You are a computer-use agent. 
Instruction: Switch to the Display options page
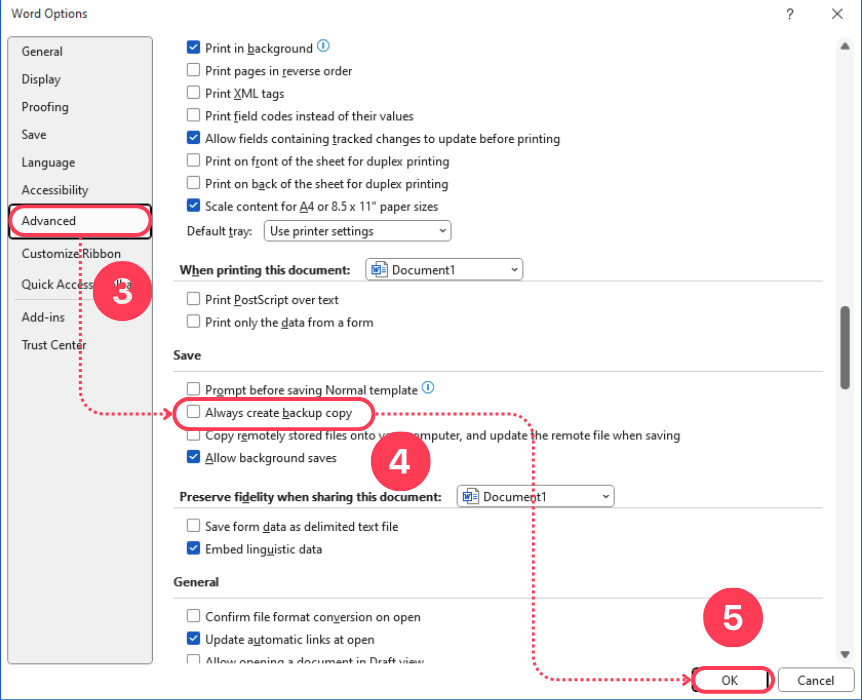(41, 79)
